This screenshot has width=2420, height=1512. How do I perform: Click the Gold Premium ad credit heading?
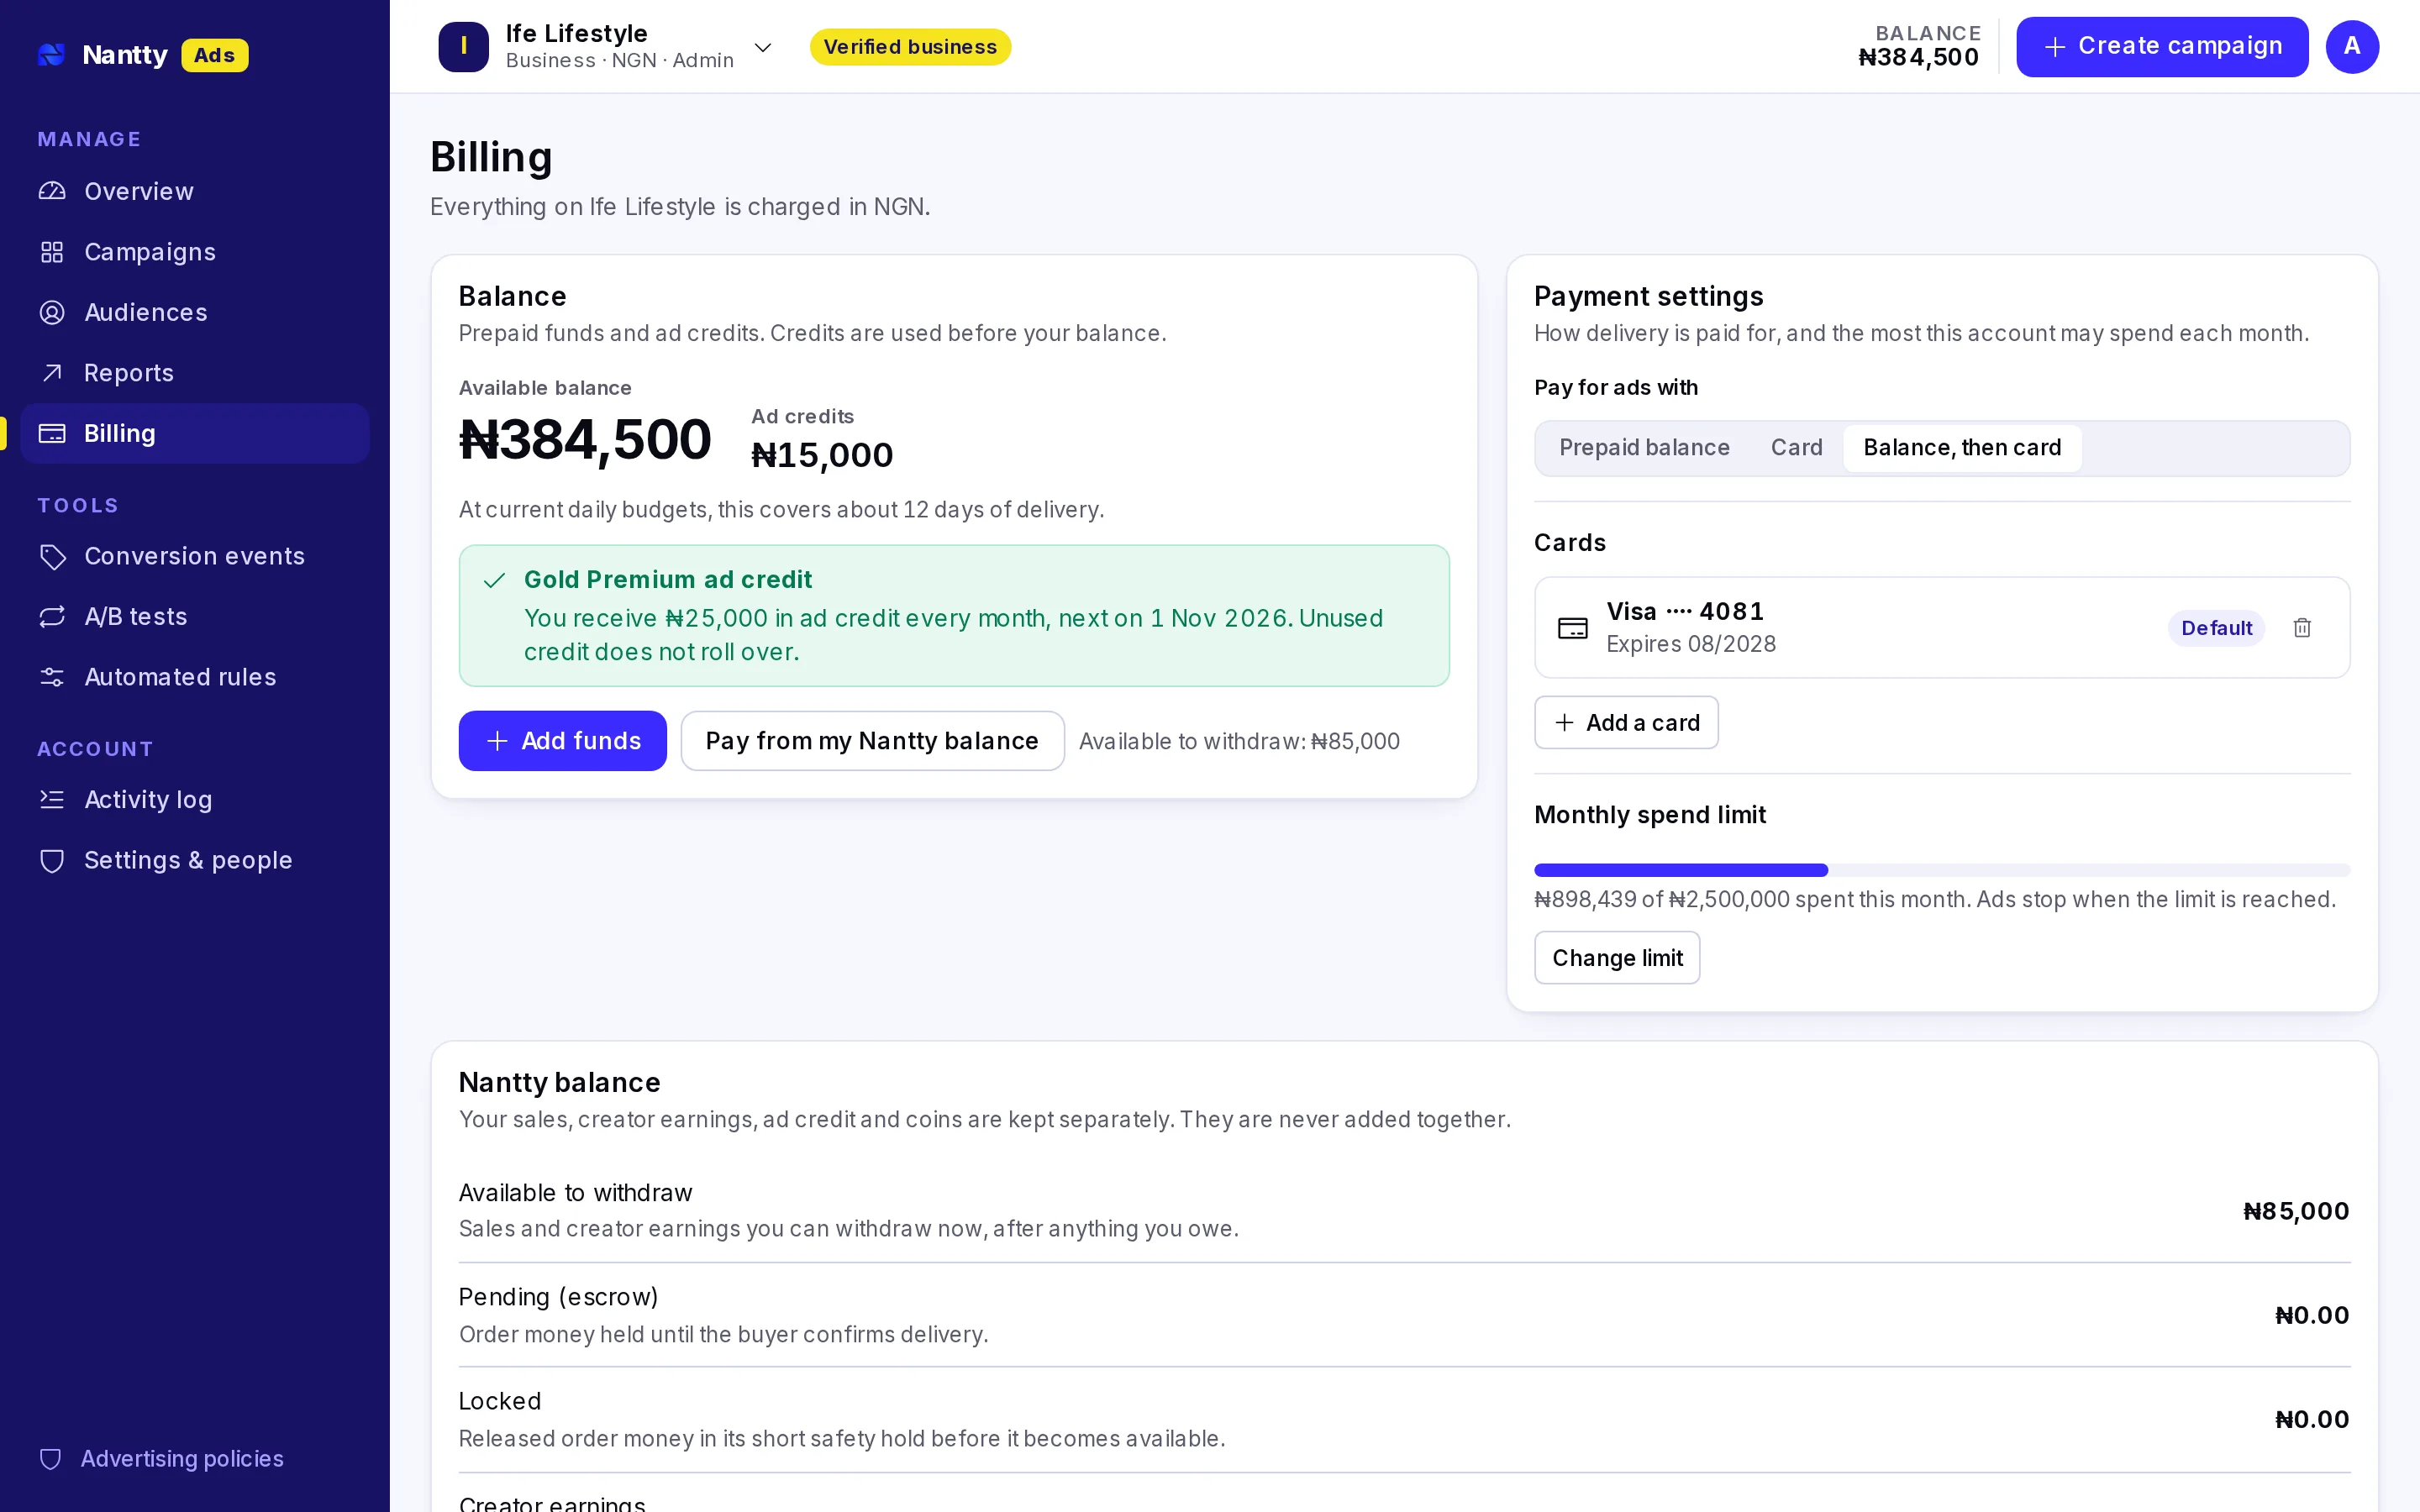click(668, 580)
